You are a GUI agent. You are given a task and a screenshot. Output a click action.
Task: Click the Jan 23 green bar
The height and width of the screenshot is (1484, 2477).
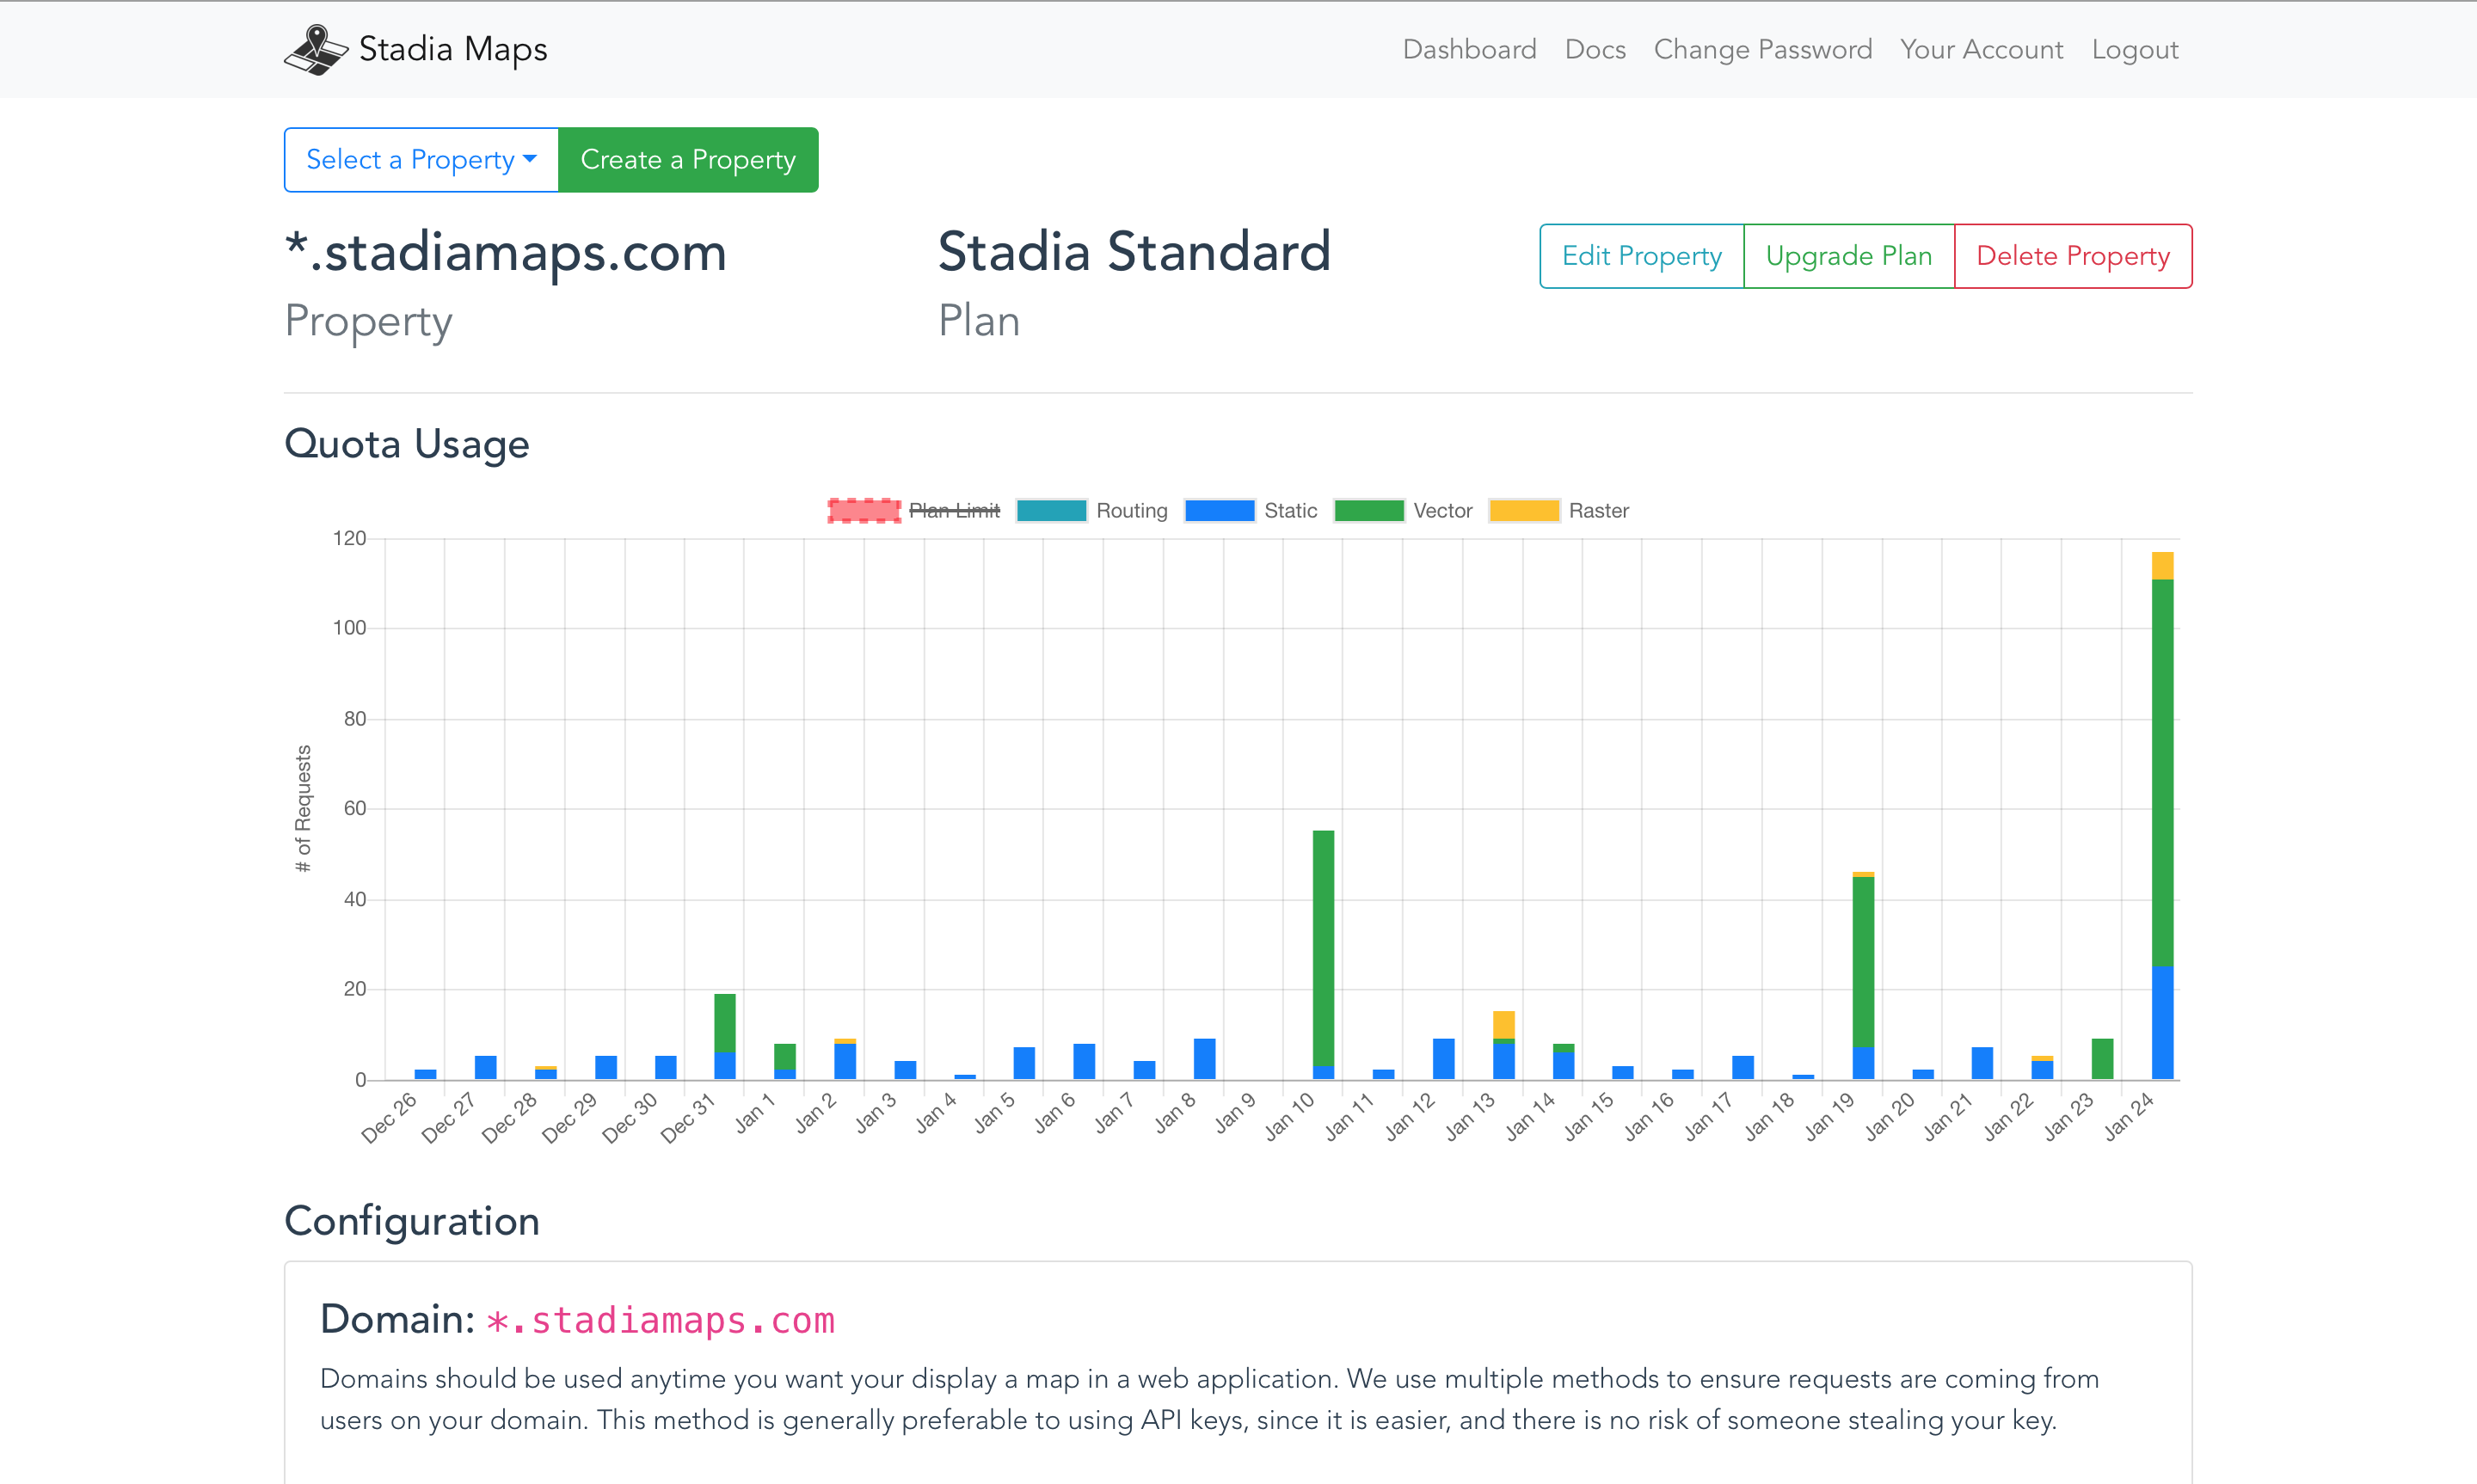click(x=2102, y=1059)
